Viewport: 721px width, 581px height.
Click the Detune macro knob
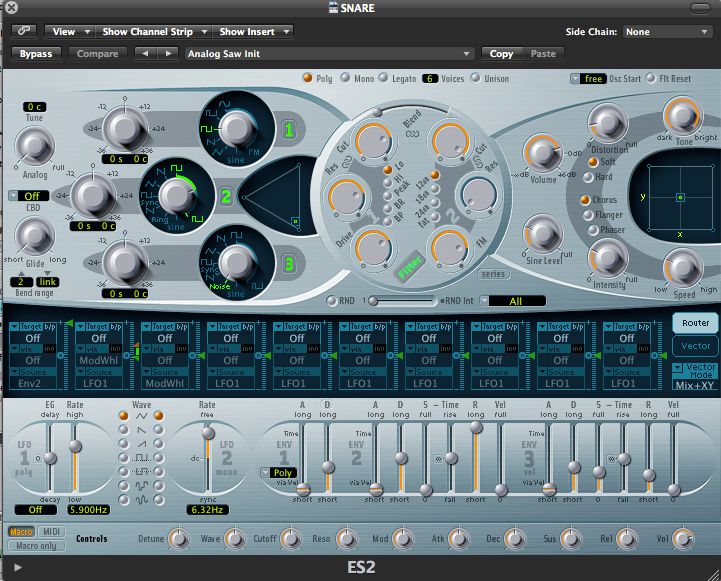(x=179, y=539)
